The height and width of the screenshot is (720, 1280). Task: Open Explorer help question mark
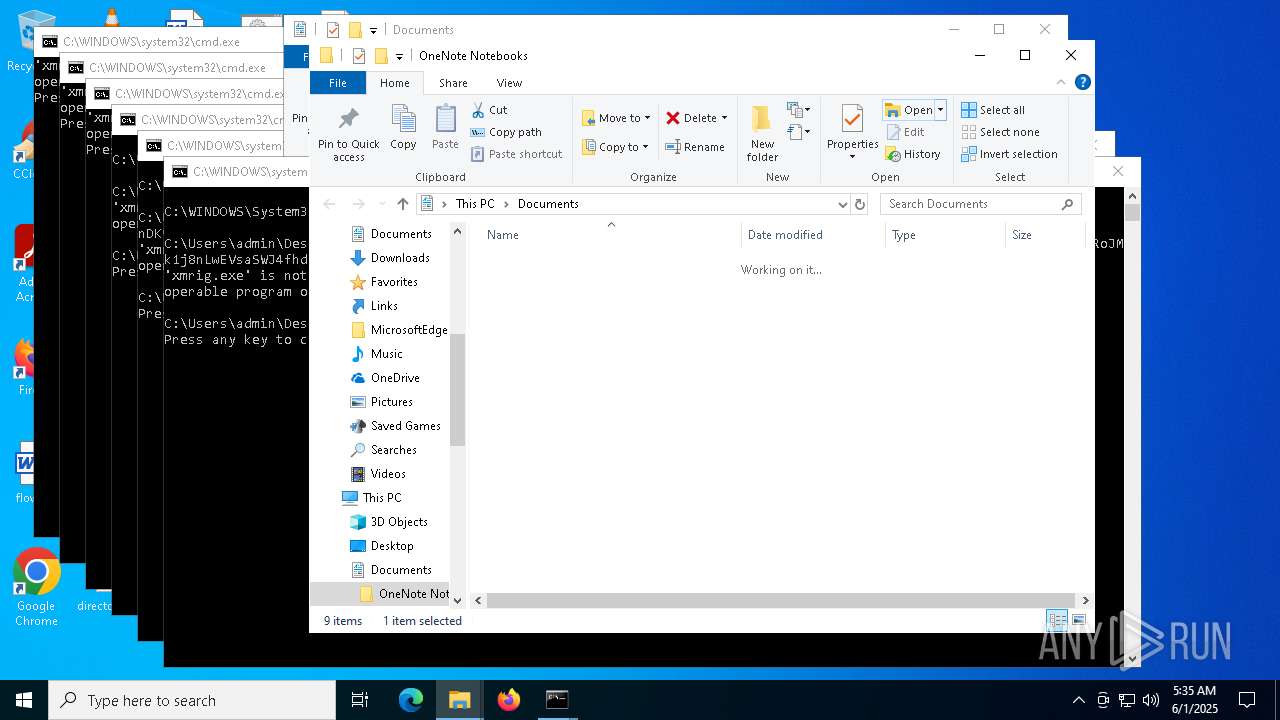click(1082, 83)
